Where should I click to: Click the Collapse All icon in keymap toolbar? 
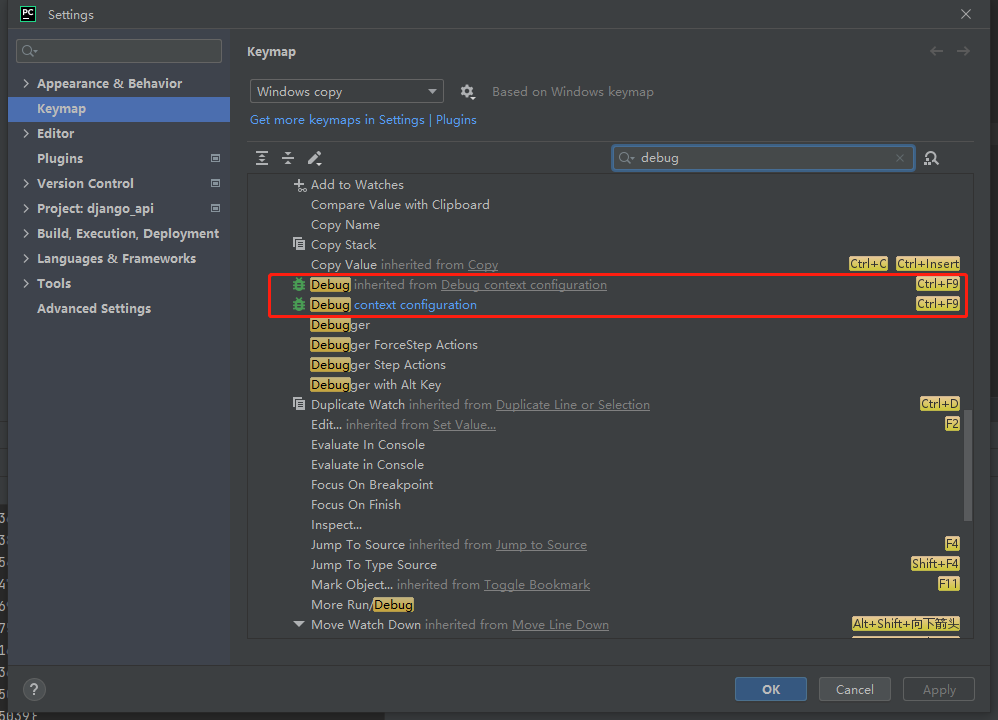tap(288, 158)
